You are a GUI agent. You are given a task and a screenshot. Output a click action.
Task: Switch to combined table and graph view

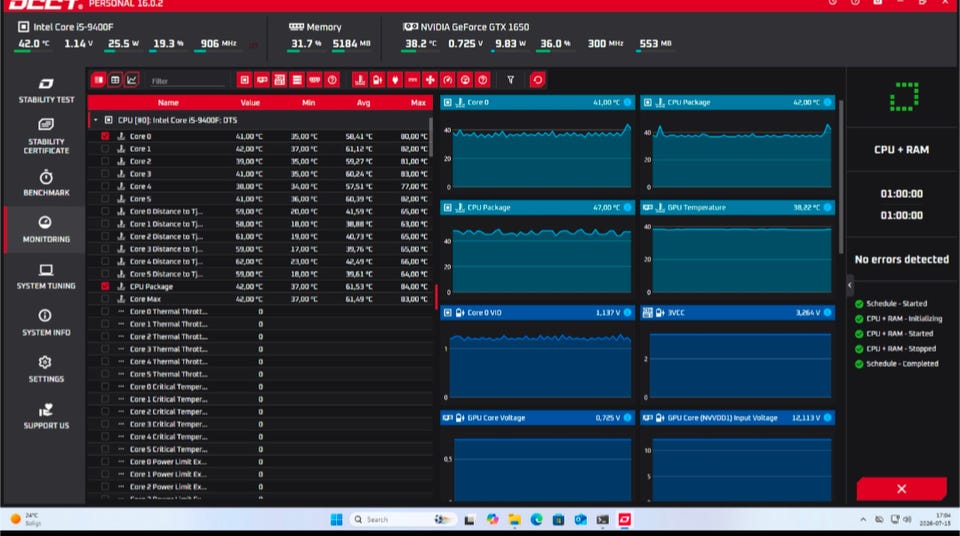[x=99, y=80]
